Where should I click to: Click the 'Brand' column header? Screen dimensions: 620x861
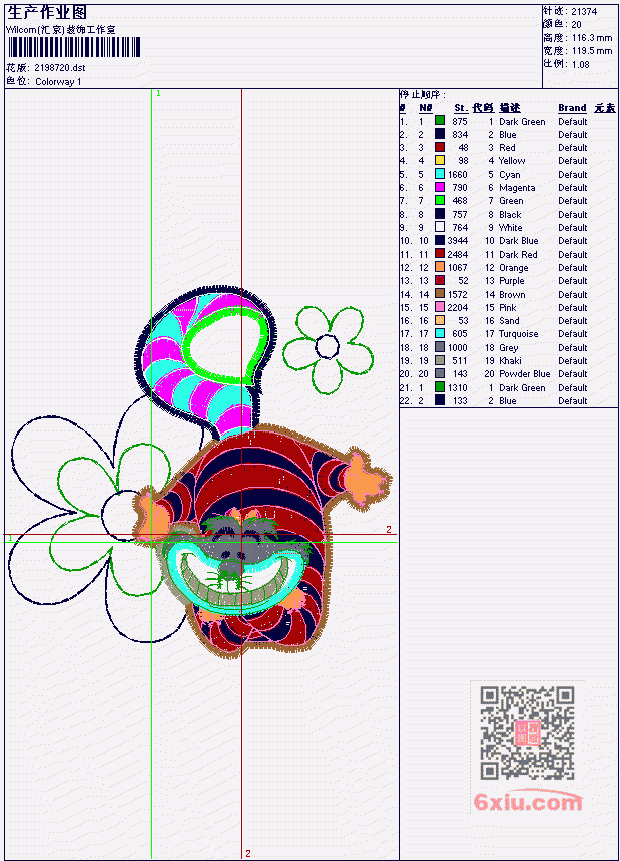(x=572, y=108)
